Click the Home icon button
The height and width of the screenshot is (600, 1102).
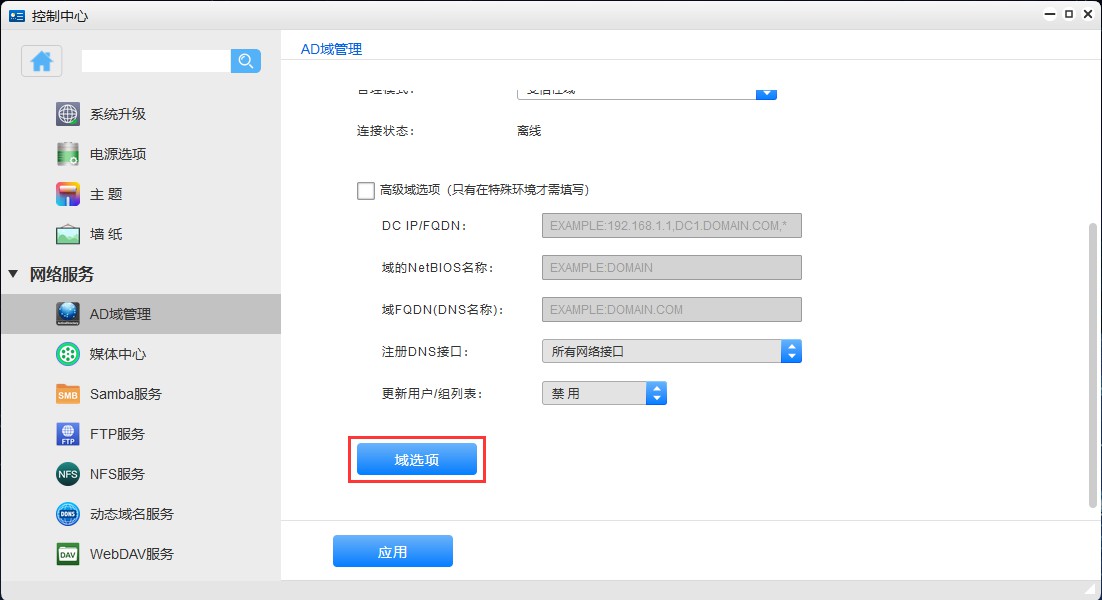pos(42,61)
